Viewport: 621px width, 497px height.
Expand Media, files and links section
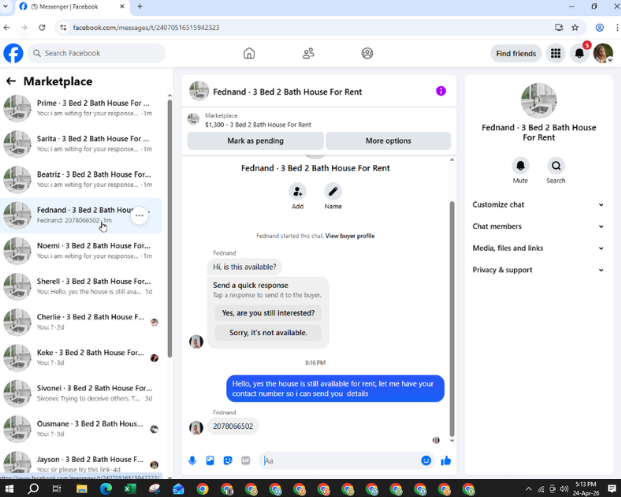538,248
